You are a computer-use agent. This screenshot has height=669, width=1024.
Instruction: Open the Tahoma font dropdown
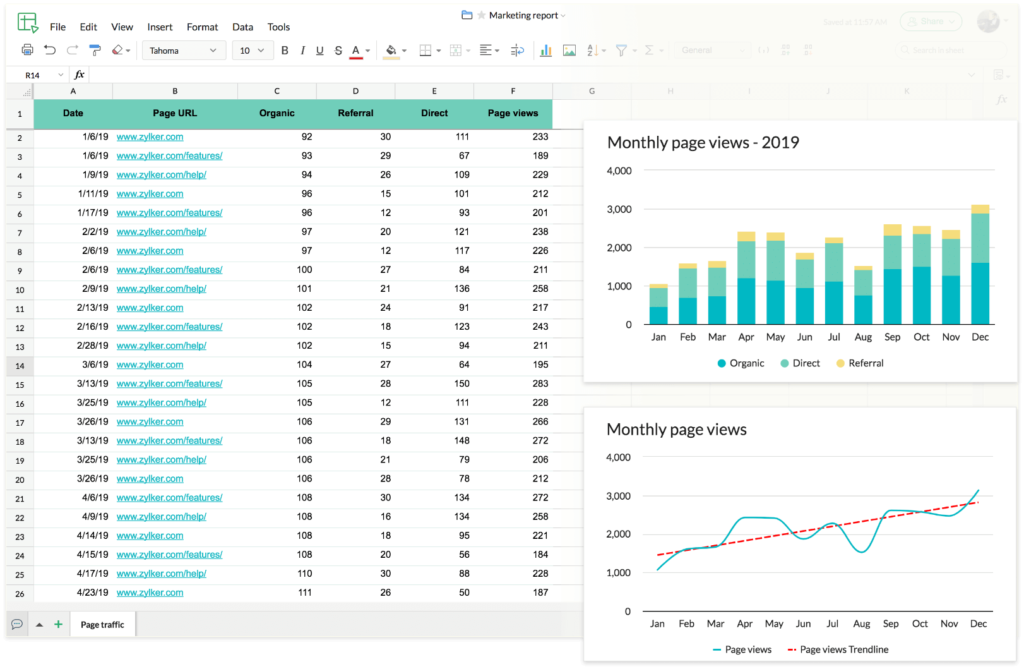tap(183, 50)
